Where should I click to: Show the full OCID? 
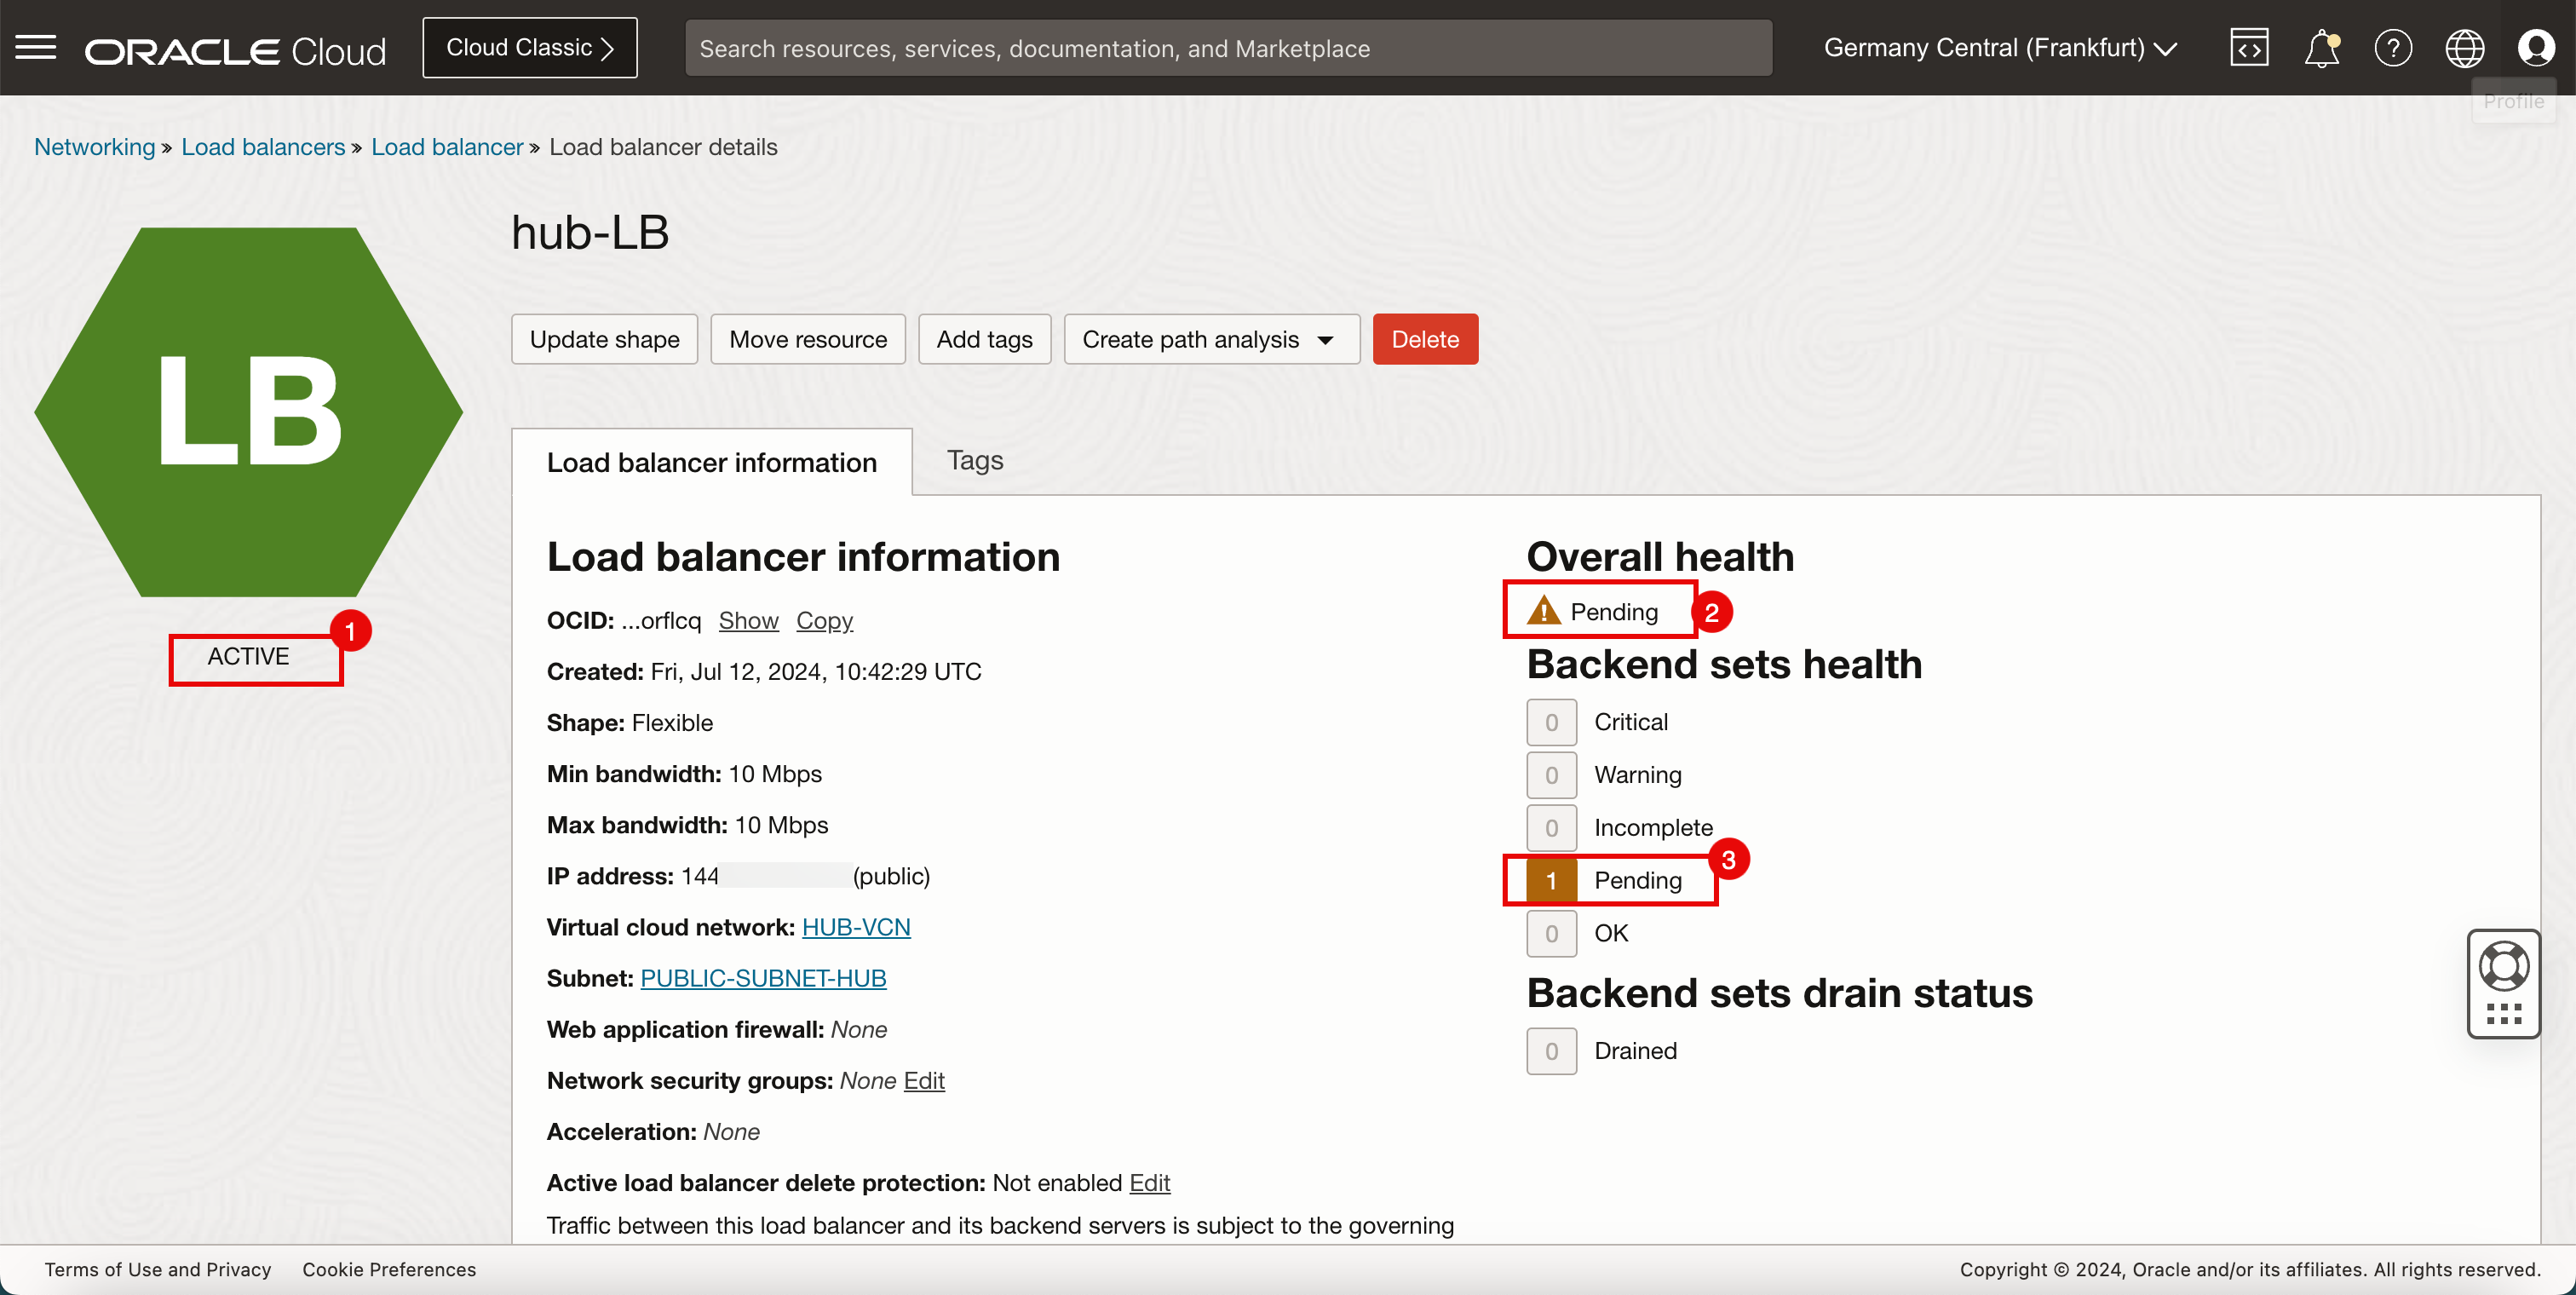click(x=748, y=620)
